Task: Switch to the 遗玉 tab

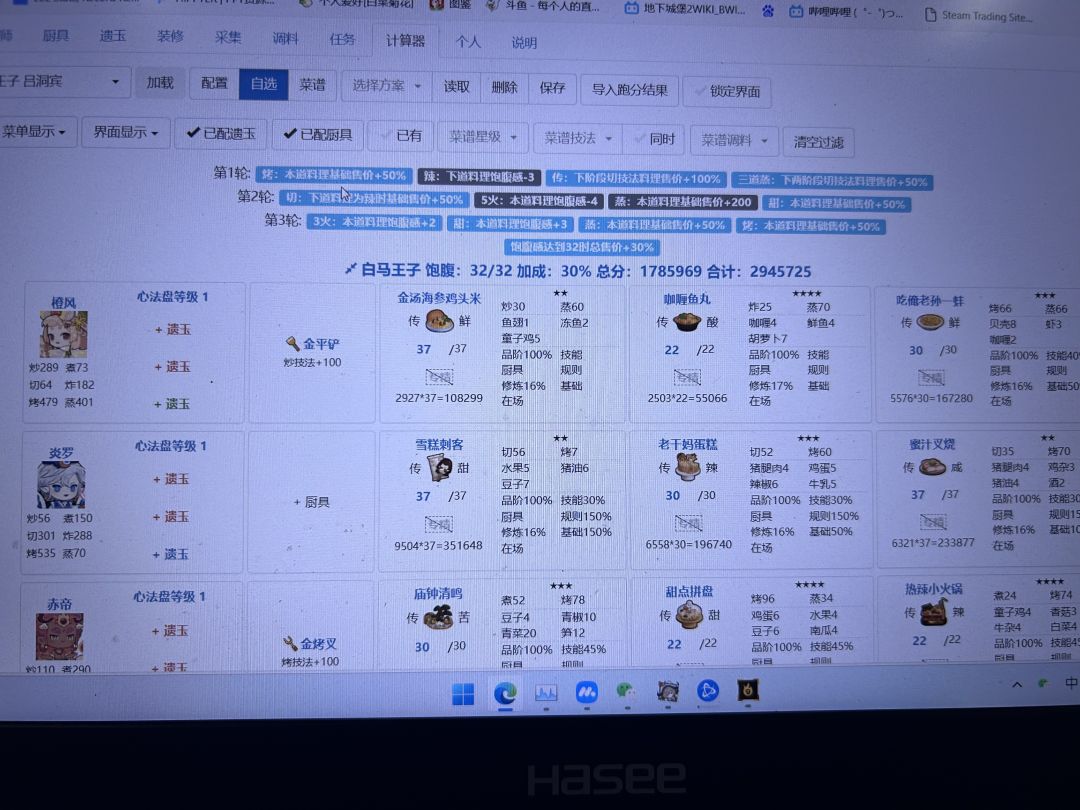Action: click(x=112, y=36)
